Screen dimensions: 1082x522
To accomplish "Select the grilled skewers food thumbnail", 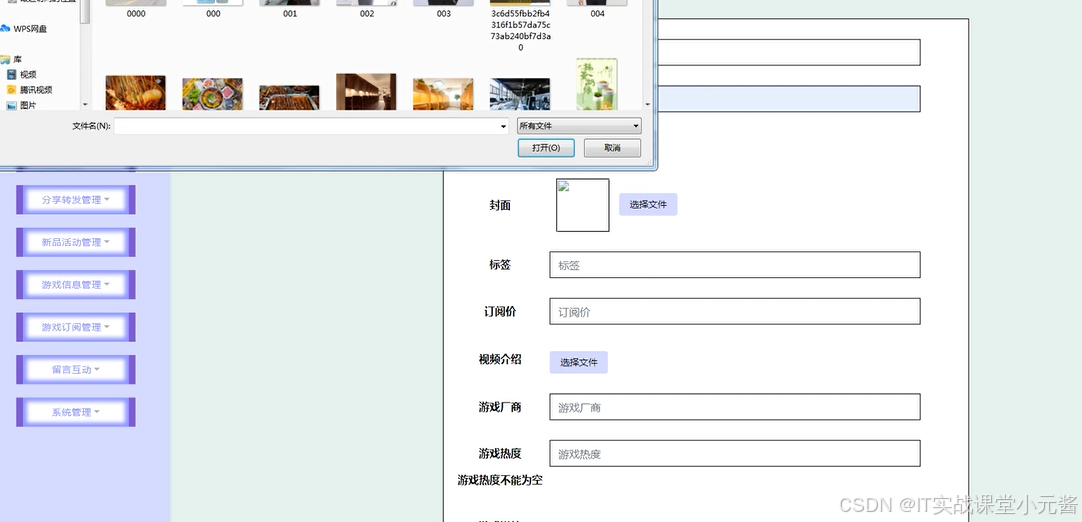I will pos(136,93).
